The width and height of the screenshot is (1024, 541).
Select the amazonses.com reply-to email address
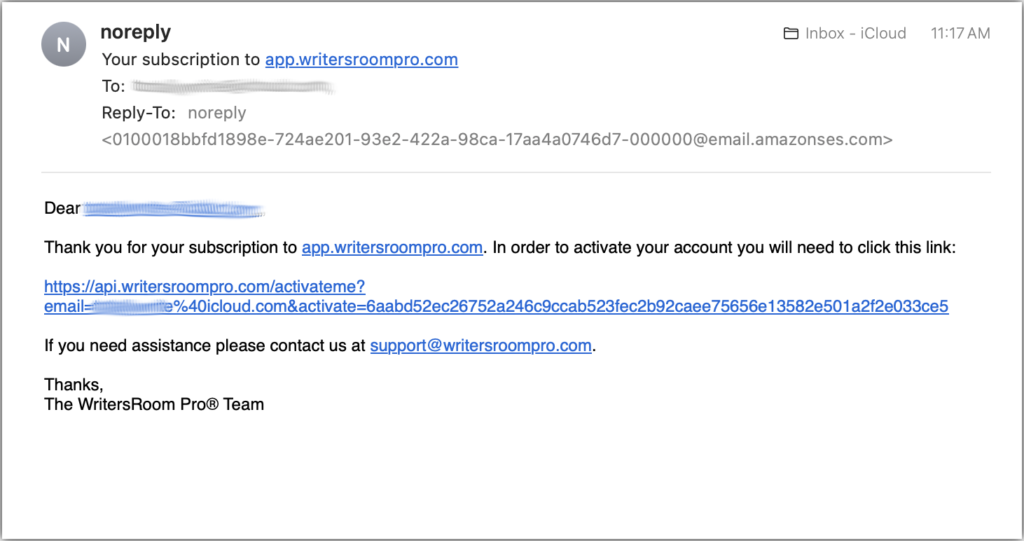tap(497, 139)
